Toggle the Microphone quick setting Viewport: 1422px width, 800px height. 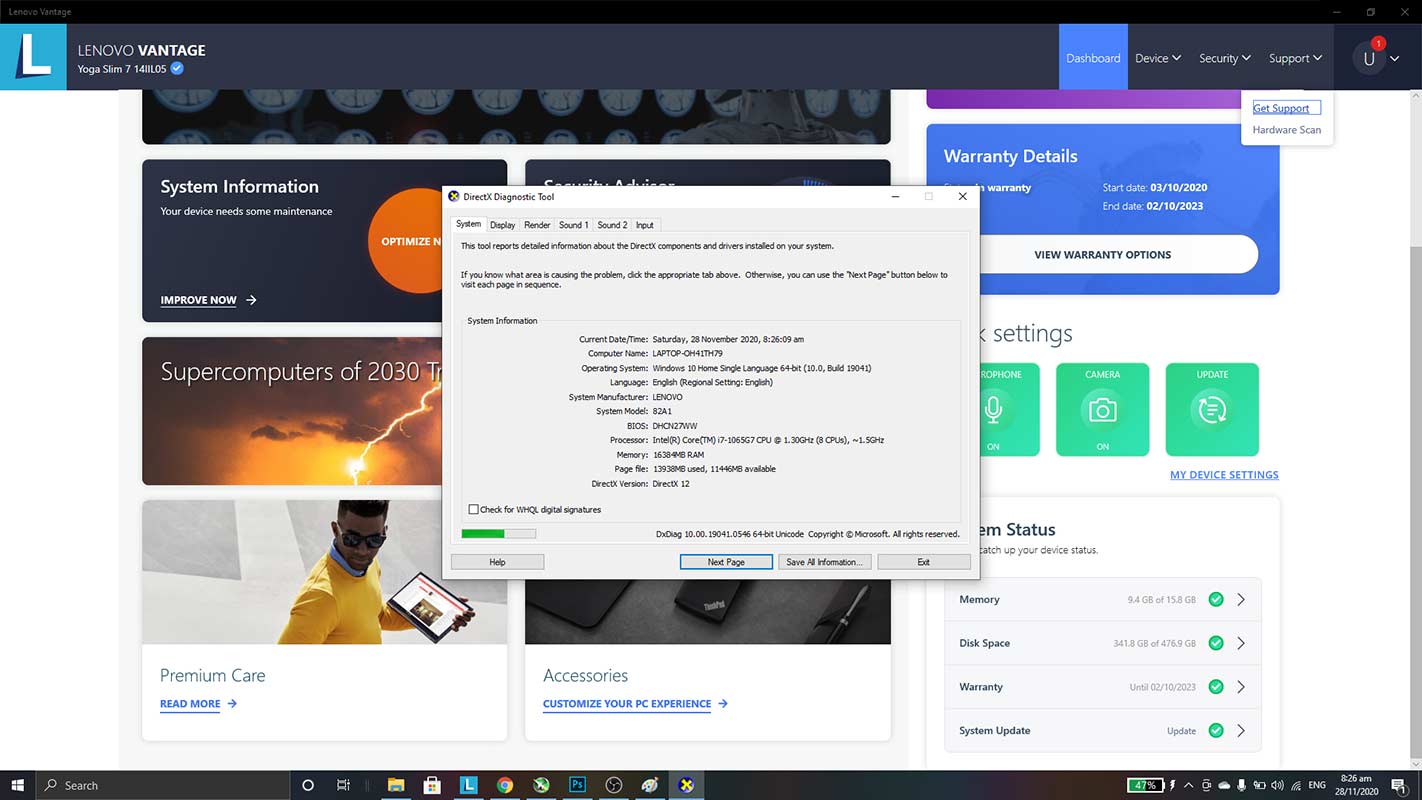993,409
